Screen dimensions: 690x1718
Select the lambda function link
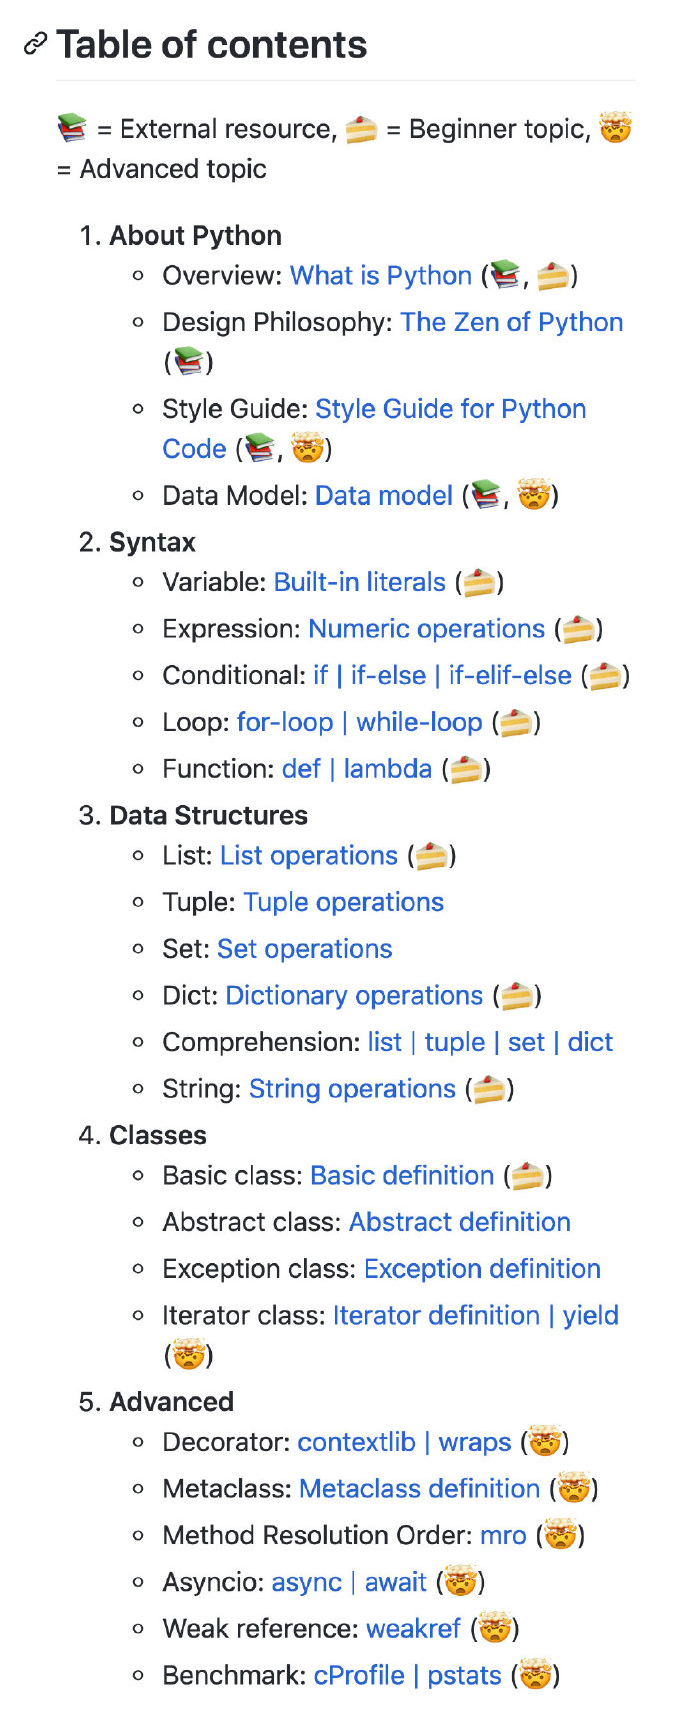point(388,768)
